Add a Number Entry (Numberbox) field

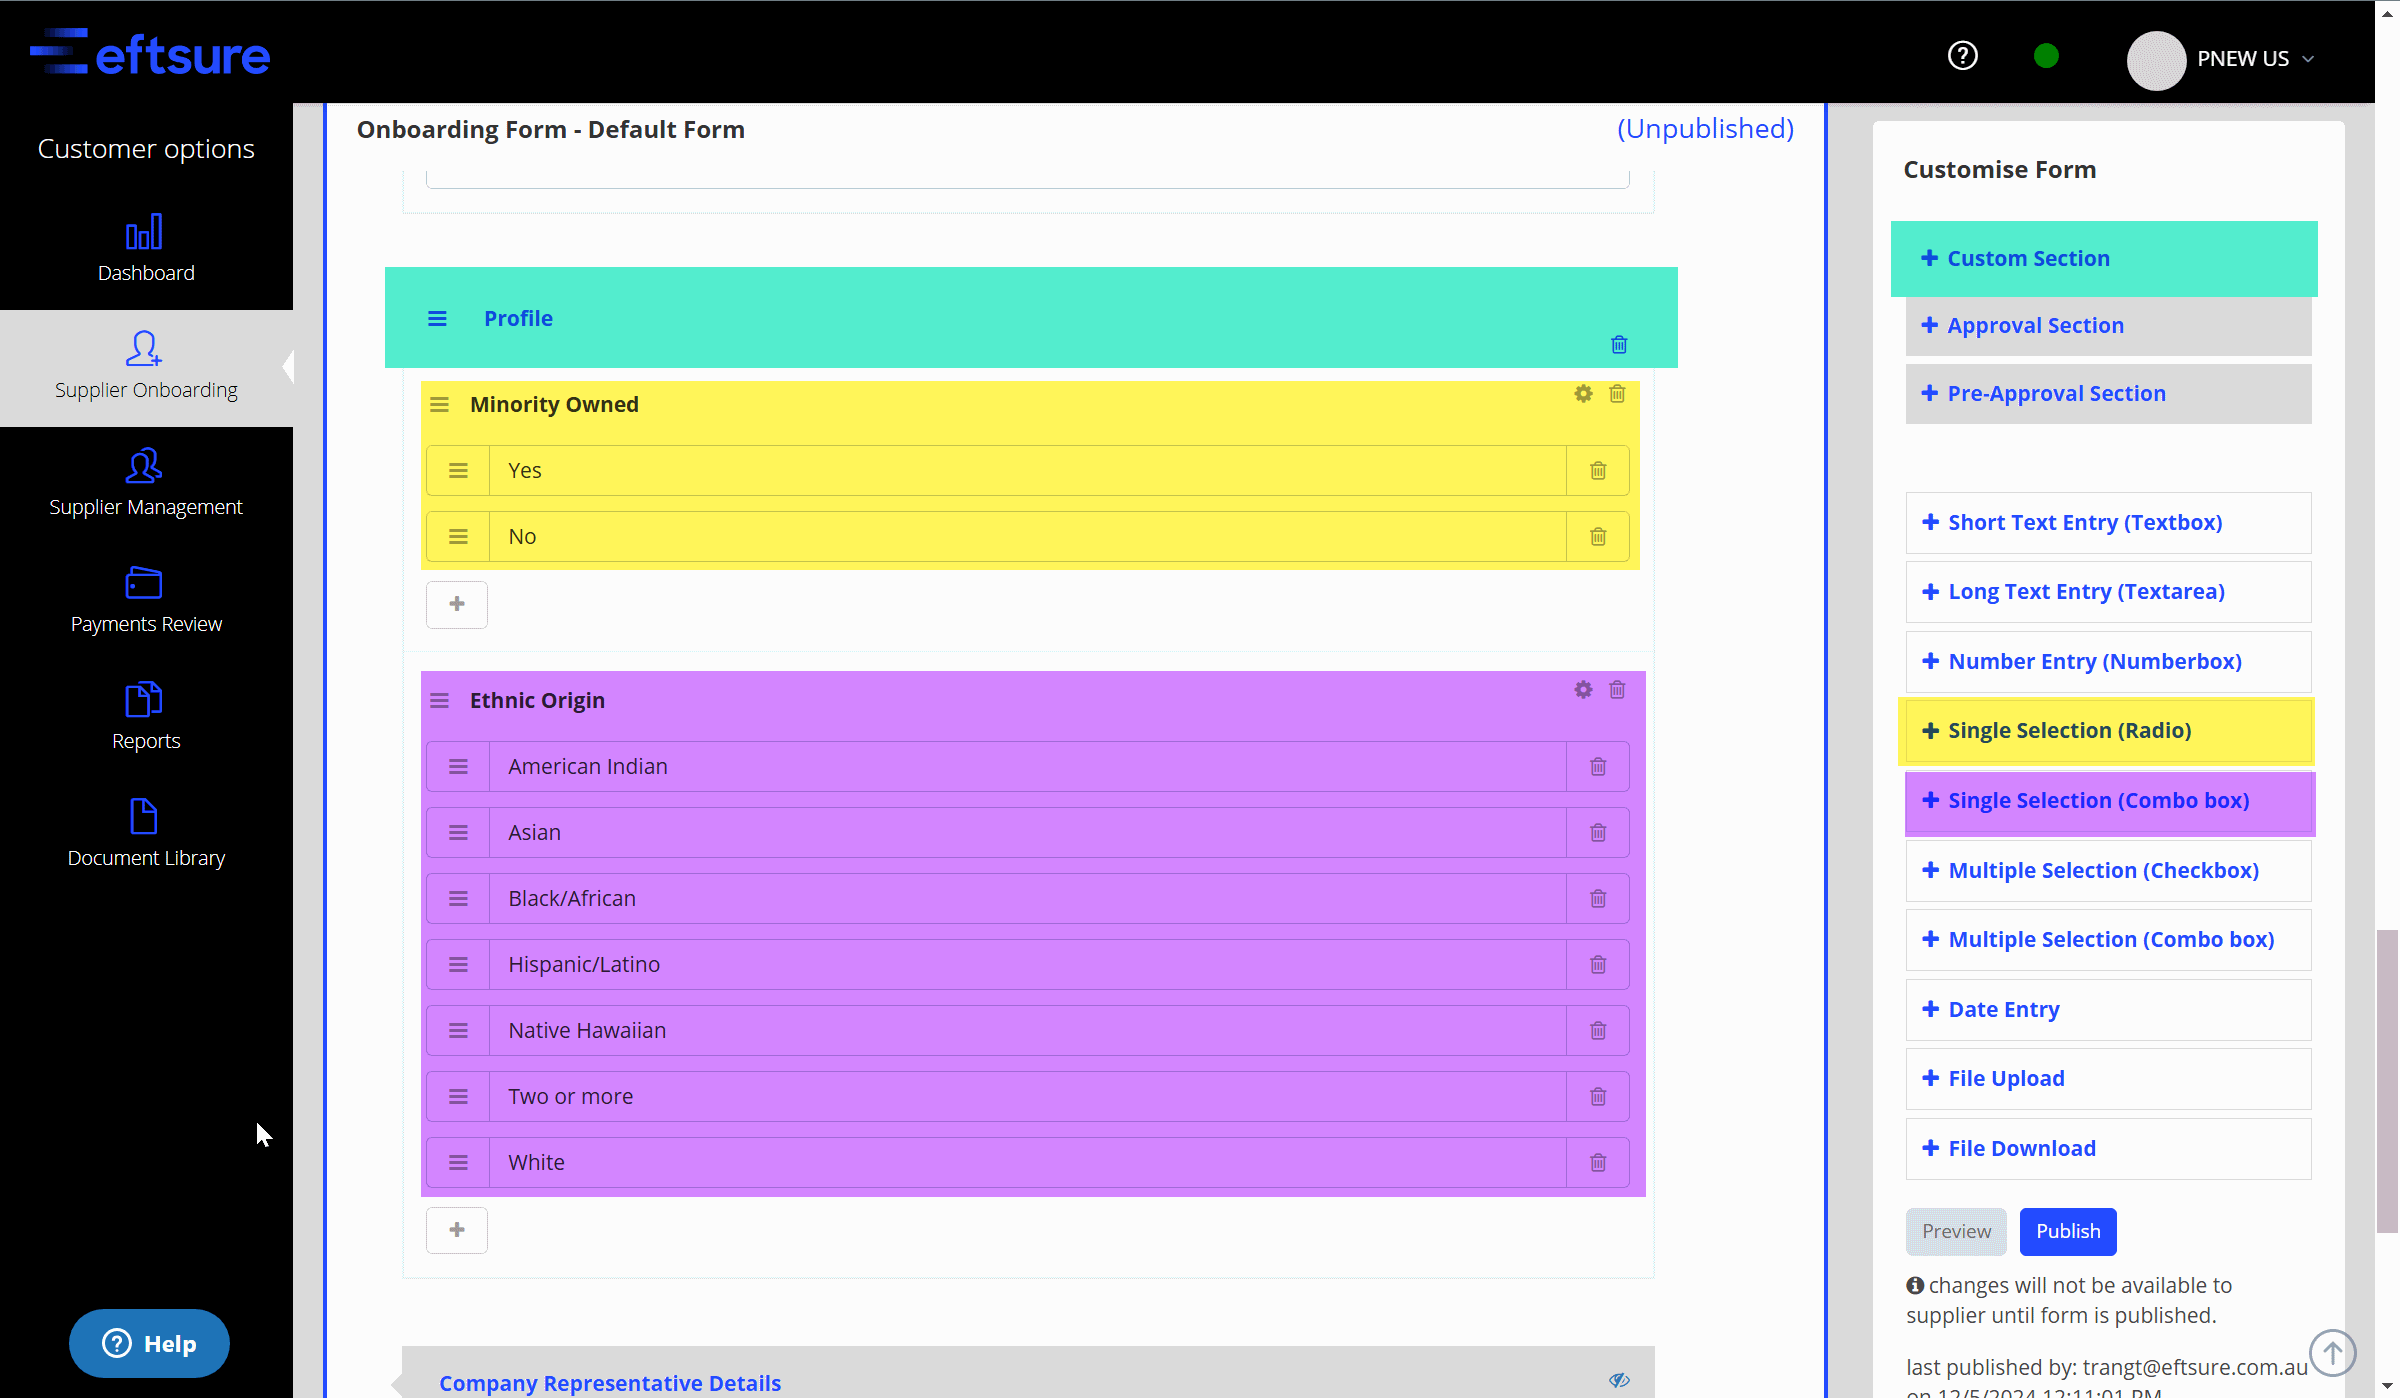(2108, 661)
